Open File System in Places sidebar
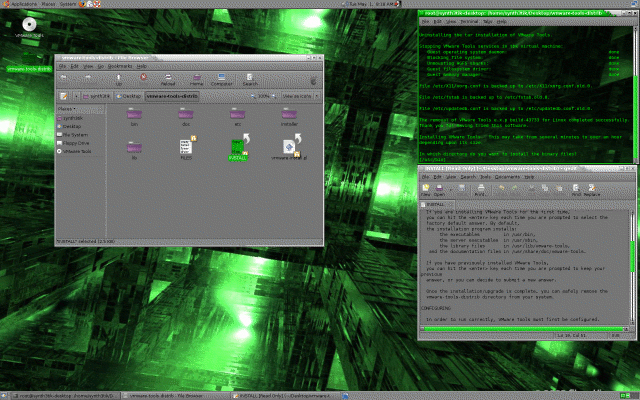This screenshot has height=400, width=640. (72, 135)
